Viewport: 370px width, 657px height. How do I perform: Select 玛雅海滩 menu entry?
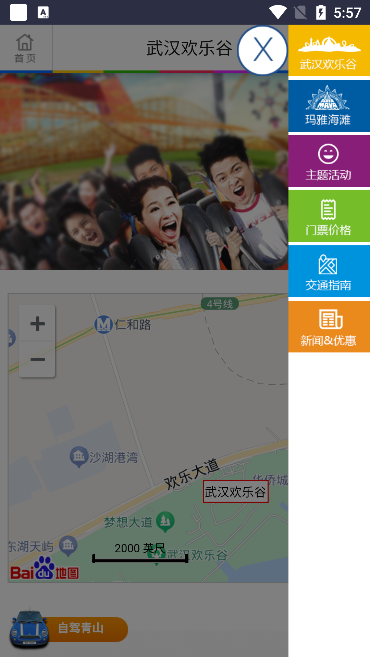click(x=329, y=106)
